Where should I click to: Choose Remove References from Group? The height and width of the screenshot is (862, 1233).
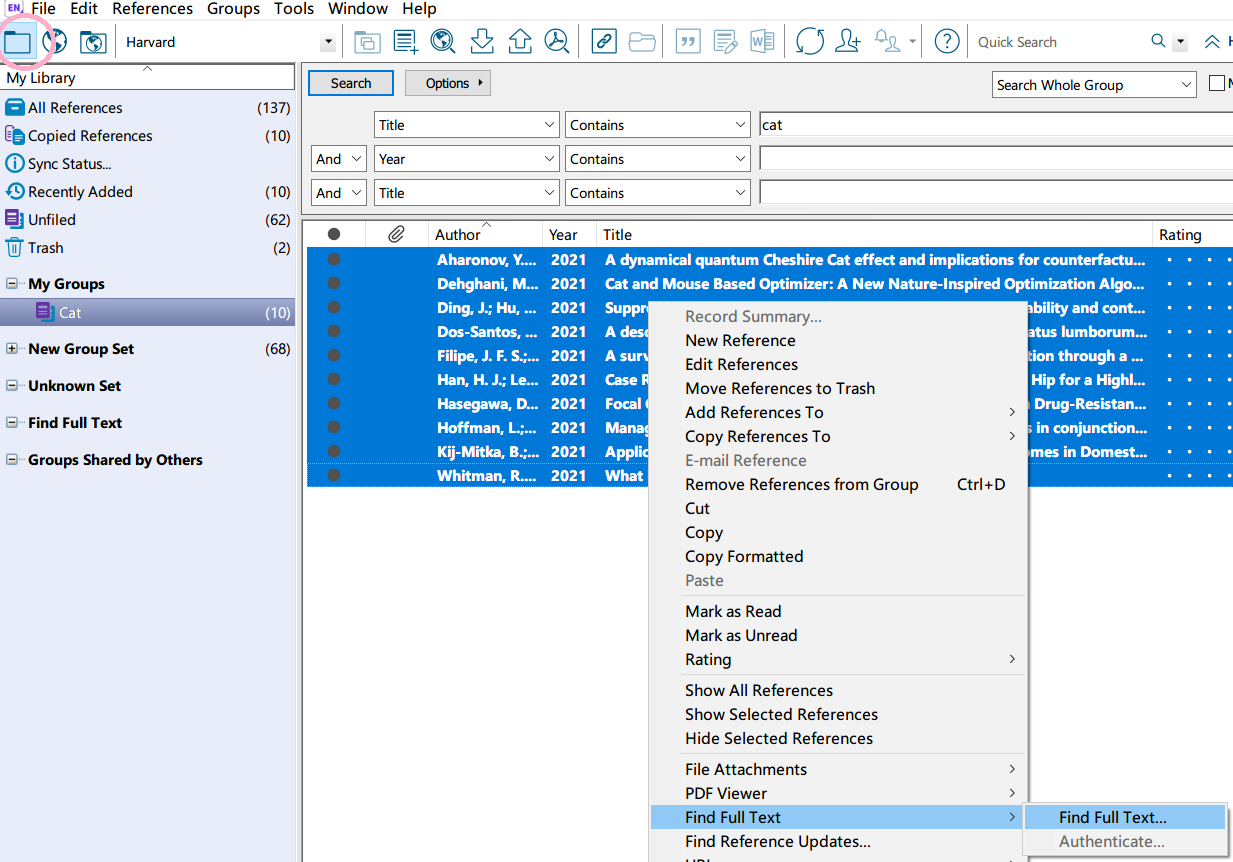click(801, 484)
